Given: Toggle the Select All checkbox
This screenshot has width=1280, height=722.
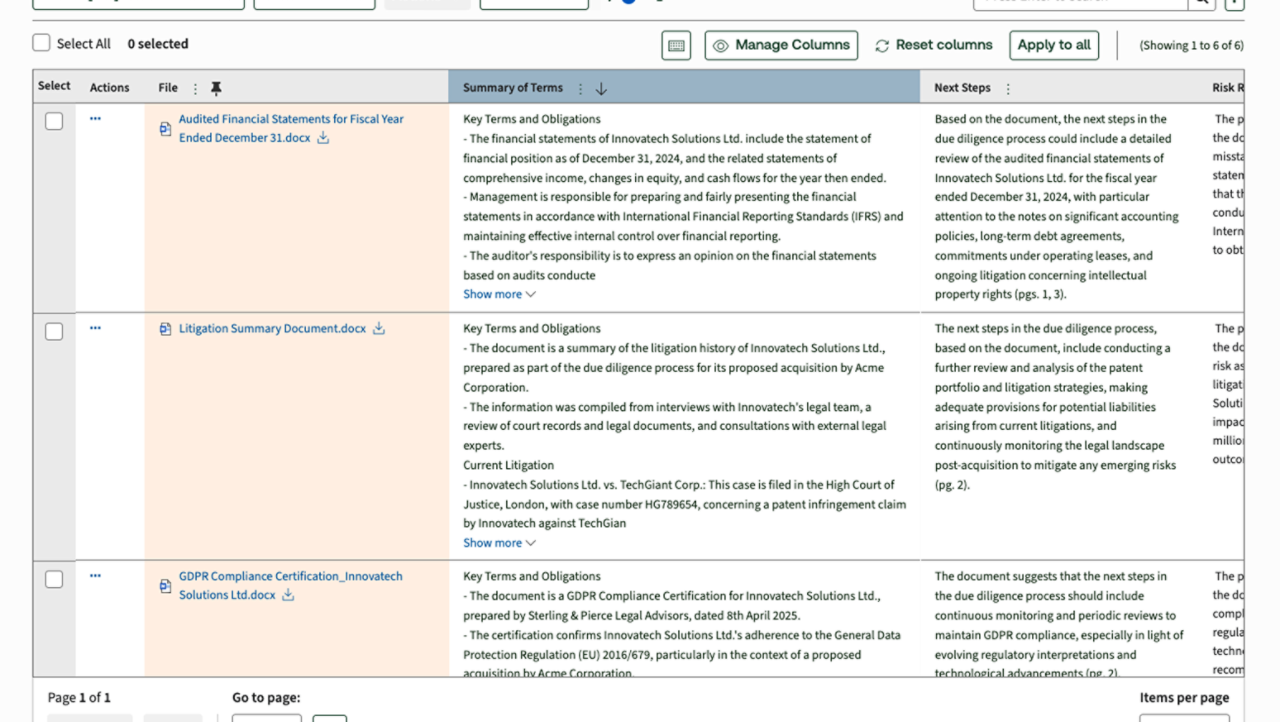Looking at the screenshot, I should click(41, 43).
